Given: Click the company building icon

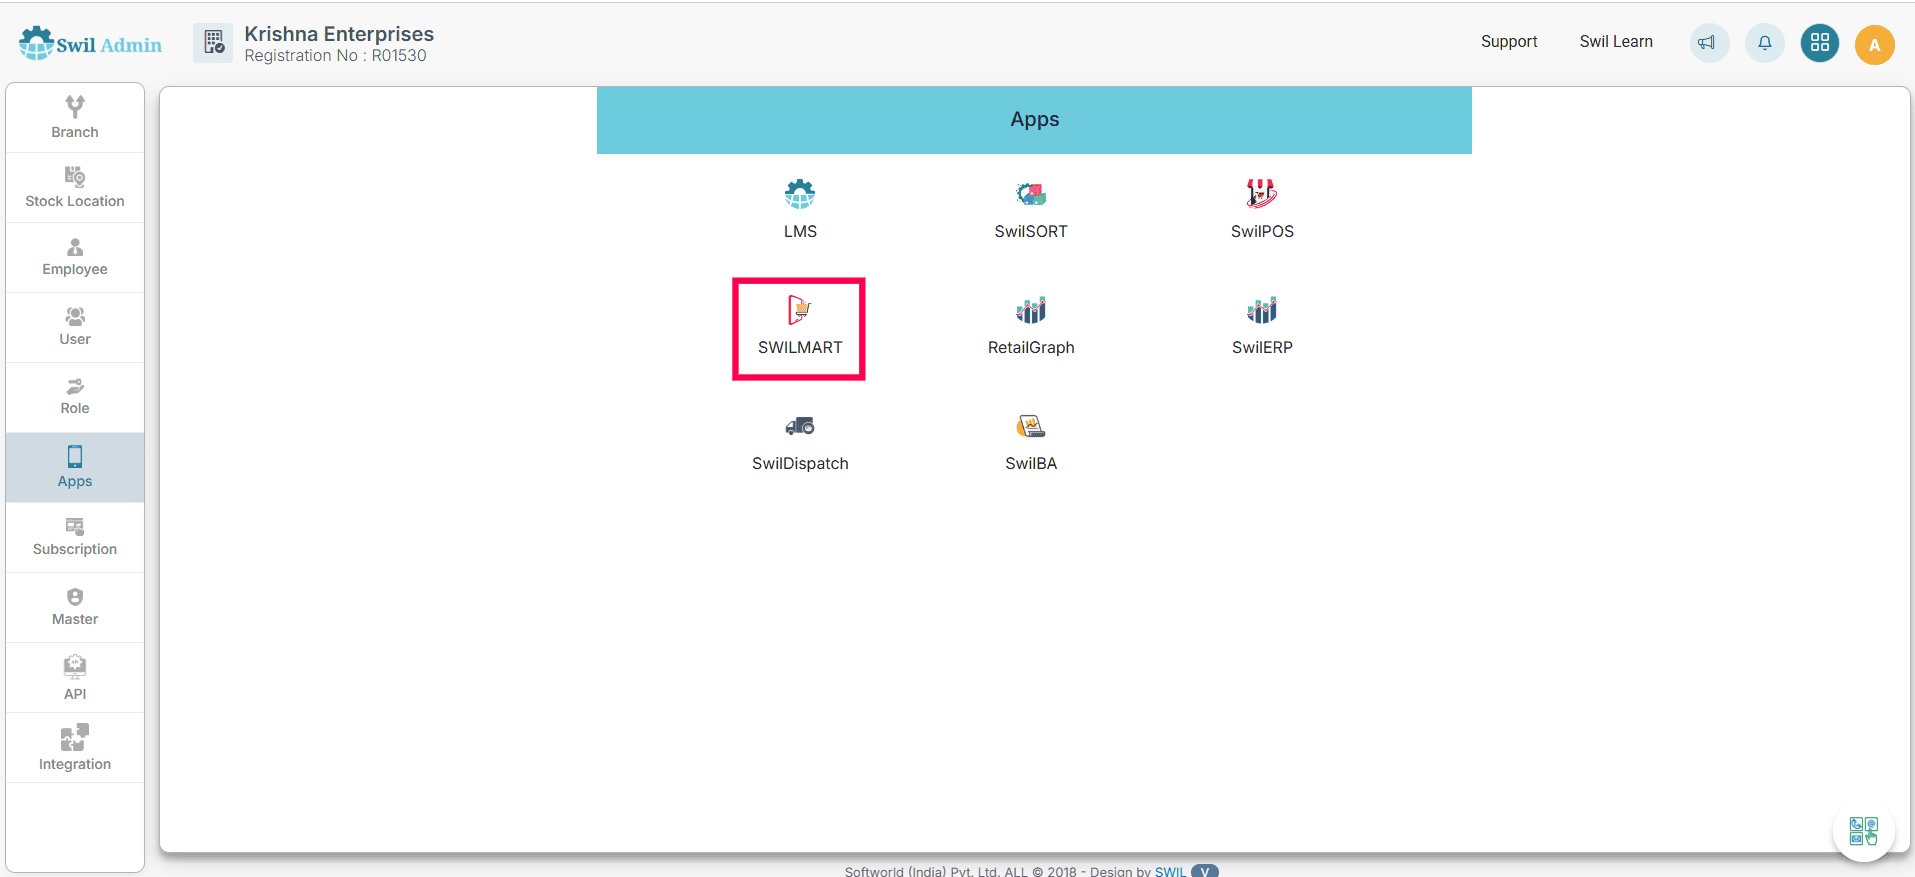Looking at the screenshot, I should coord(213,43).
